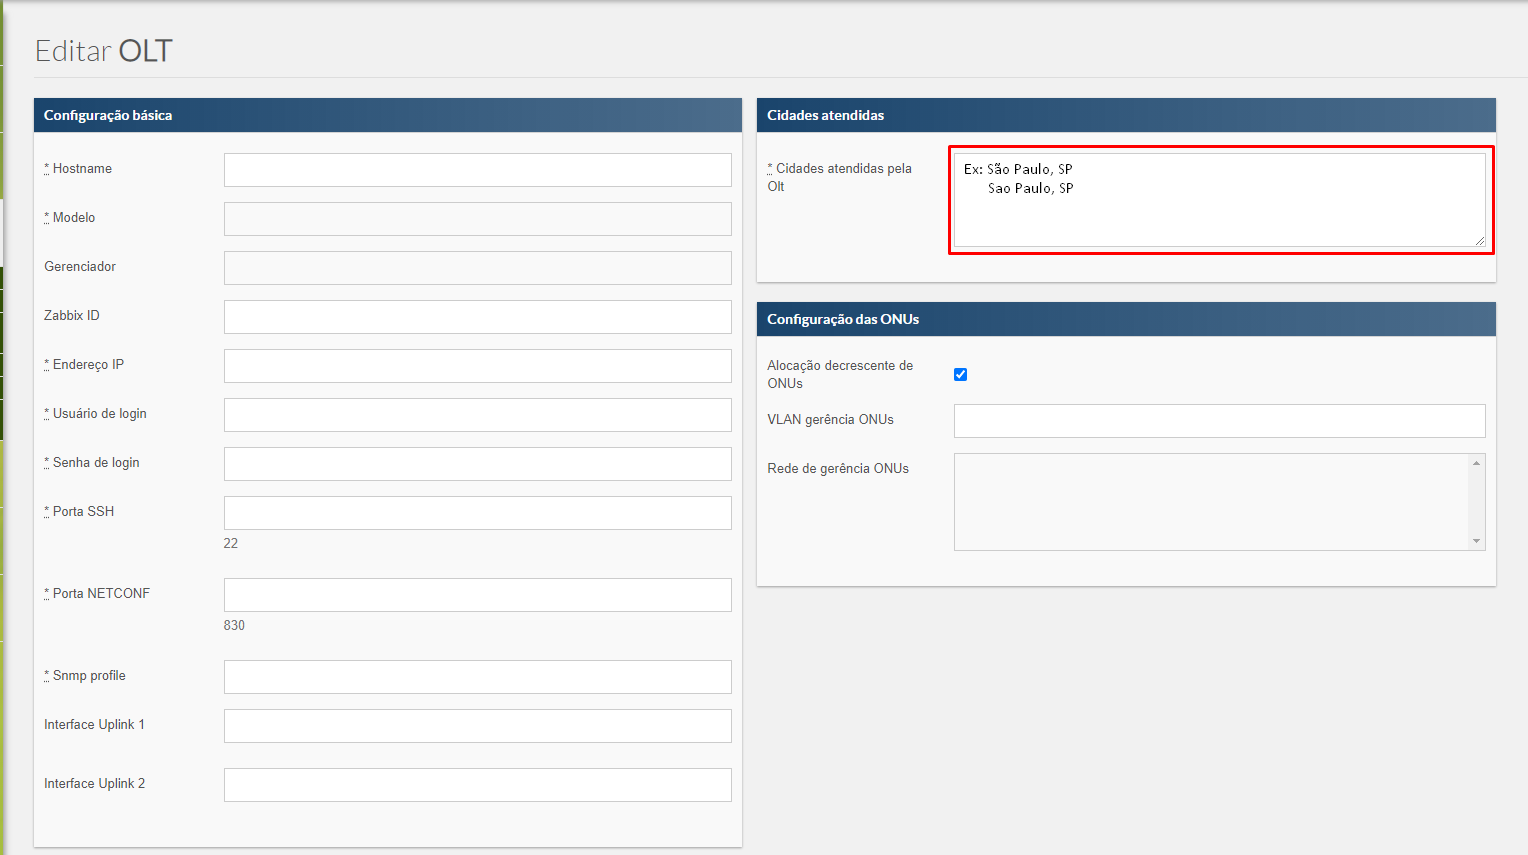
Task: Click the Endereço IP input field
Action: (477, 366)
